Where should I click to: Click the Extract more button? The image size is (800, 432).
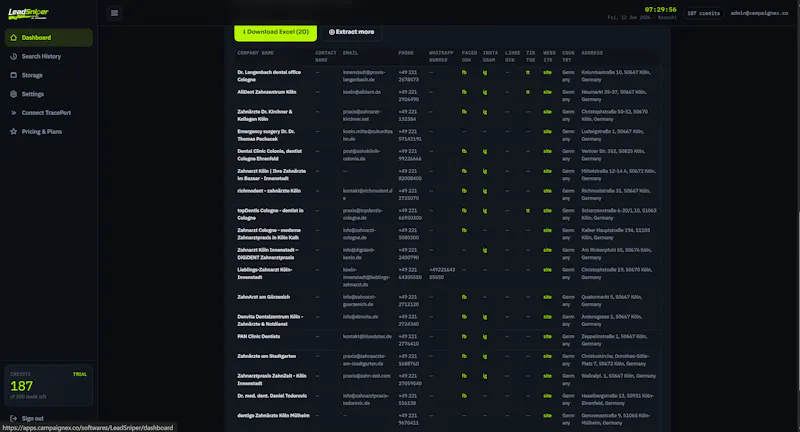point(352,32)
